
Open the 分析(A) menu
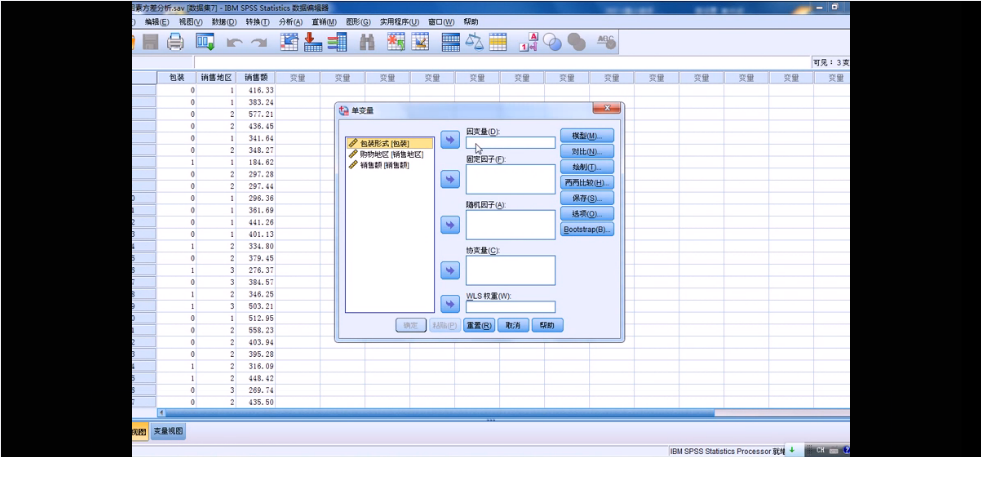pyautogui.click(x=292, y=21)
